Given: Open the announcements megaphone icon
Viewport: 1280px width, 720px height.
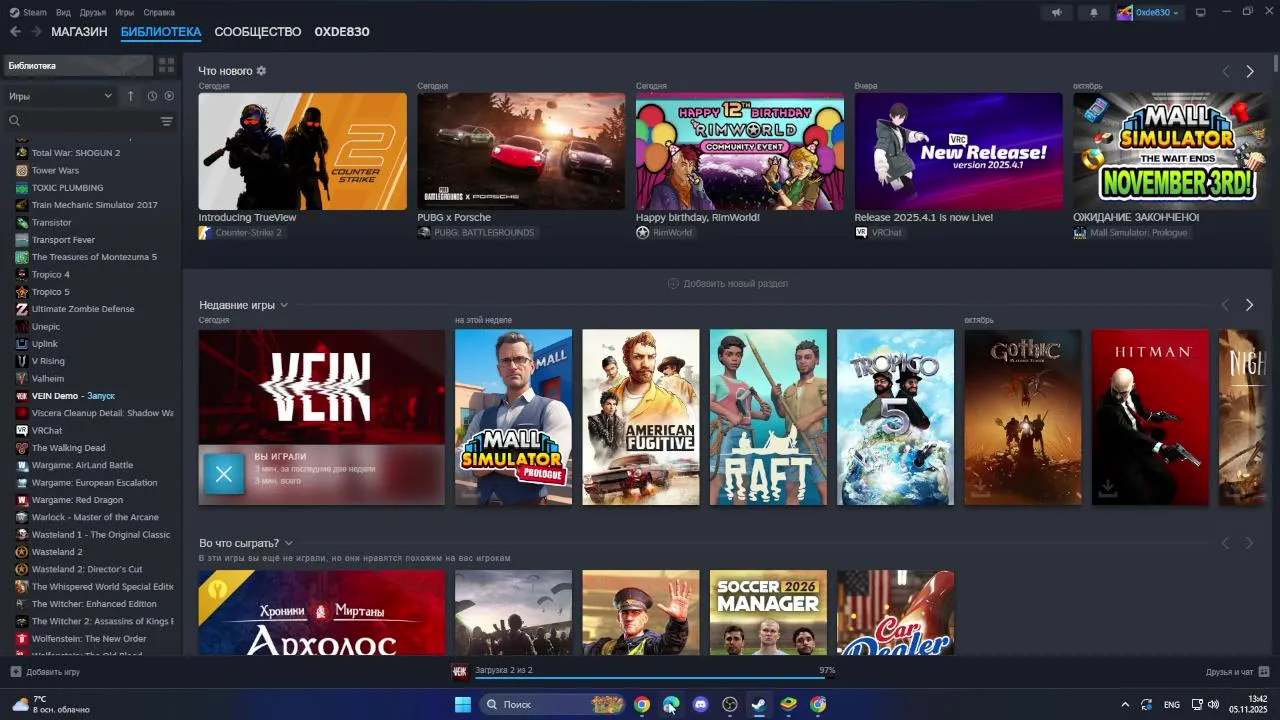Looking at the screenshot, I should 1056,13.
